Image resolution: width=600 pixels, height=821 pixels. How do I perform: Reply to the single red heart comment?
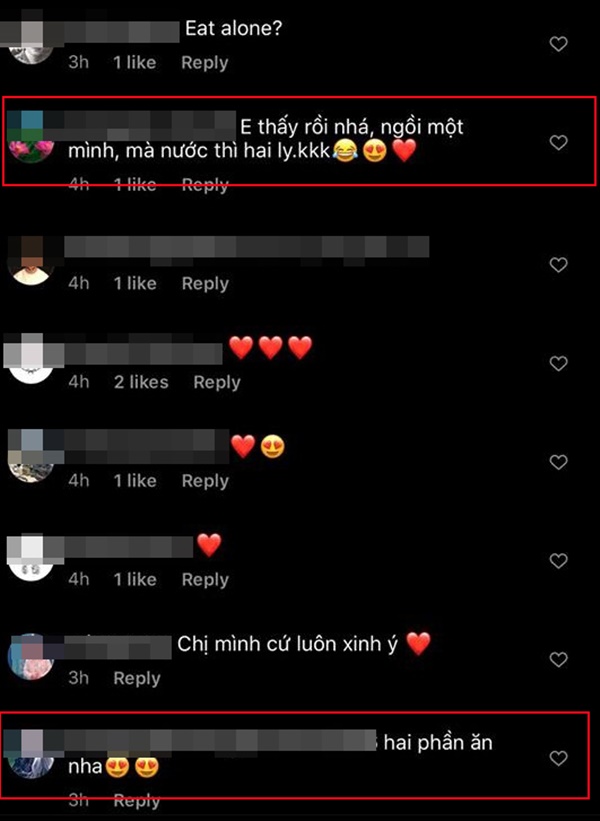click(205, 580)
